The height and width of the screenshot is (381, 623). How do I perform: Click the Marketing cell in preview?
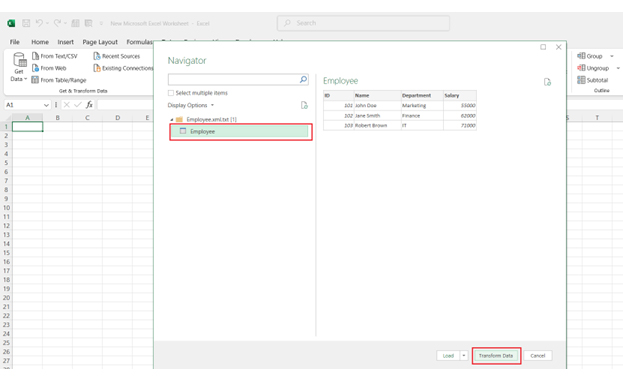(x=422, y=106)
